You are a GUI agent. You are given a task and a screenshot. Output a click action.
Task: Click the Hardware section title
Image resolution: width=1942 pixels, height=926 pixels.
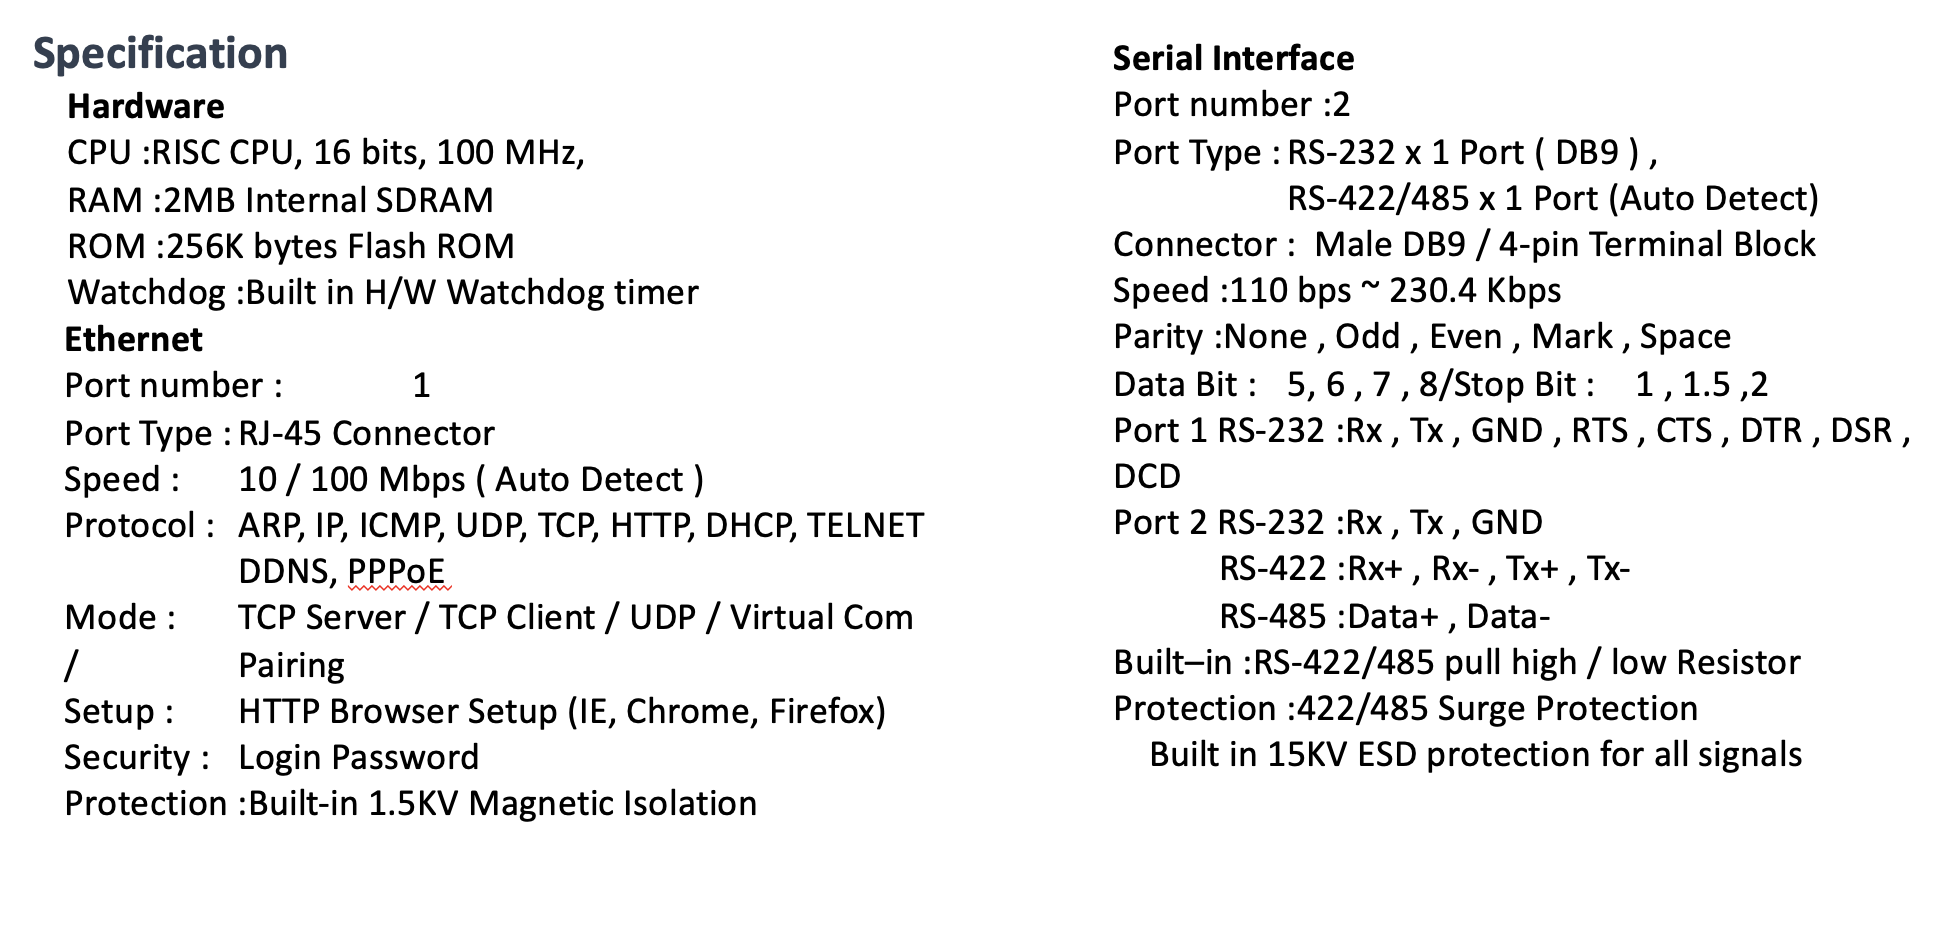tap(146, 106)
